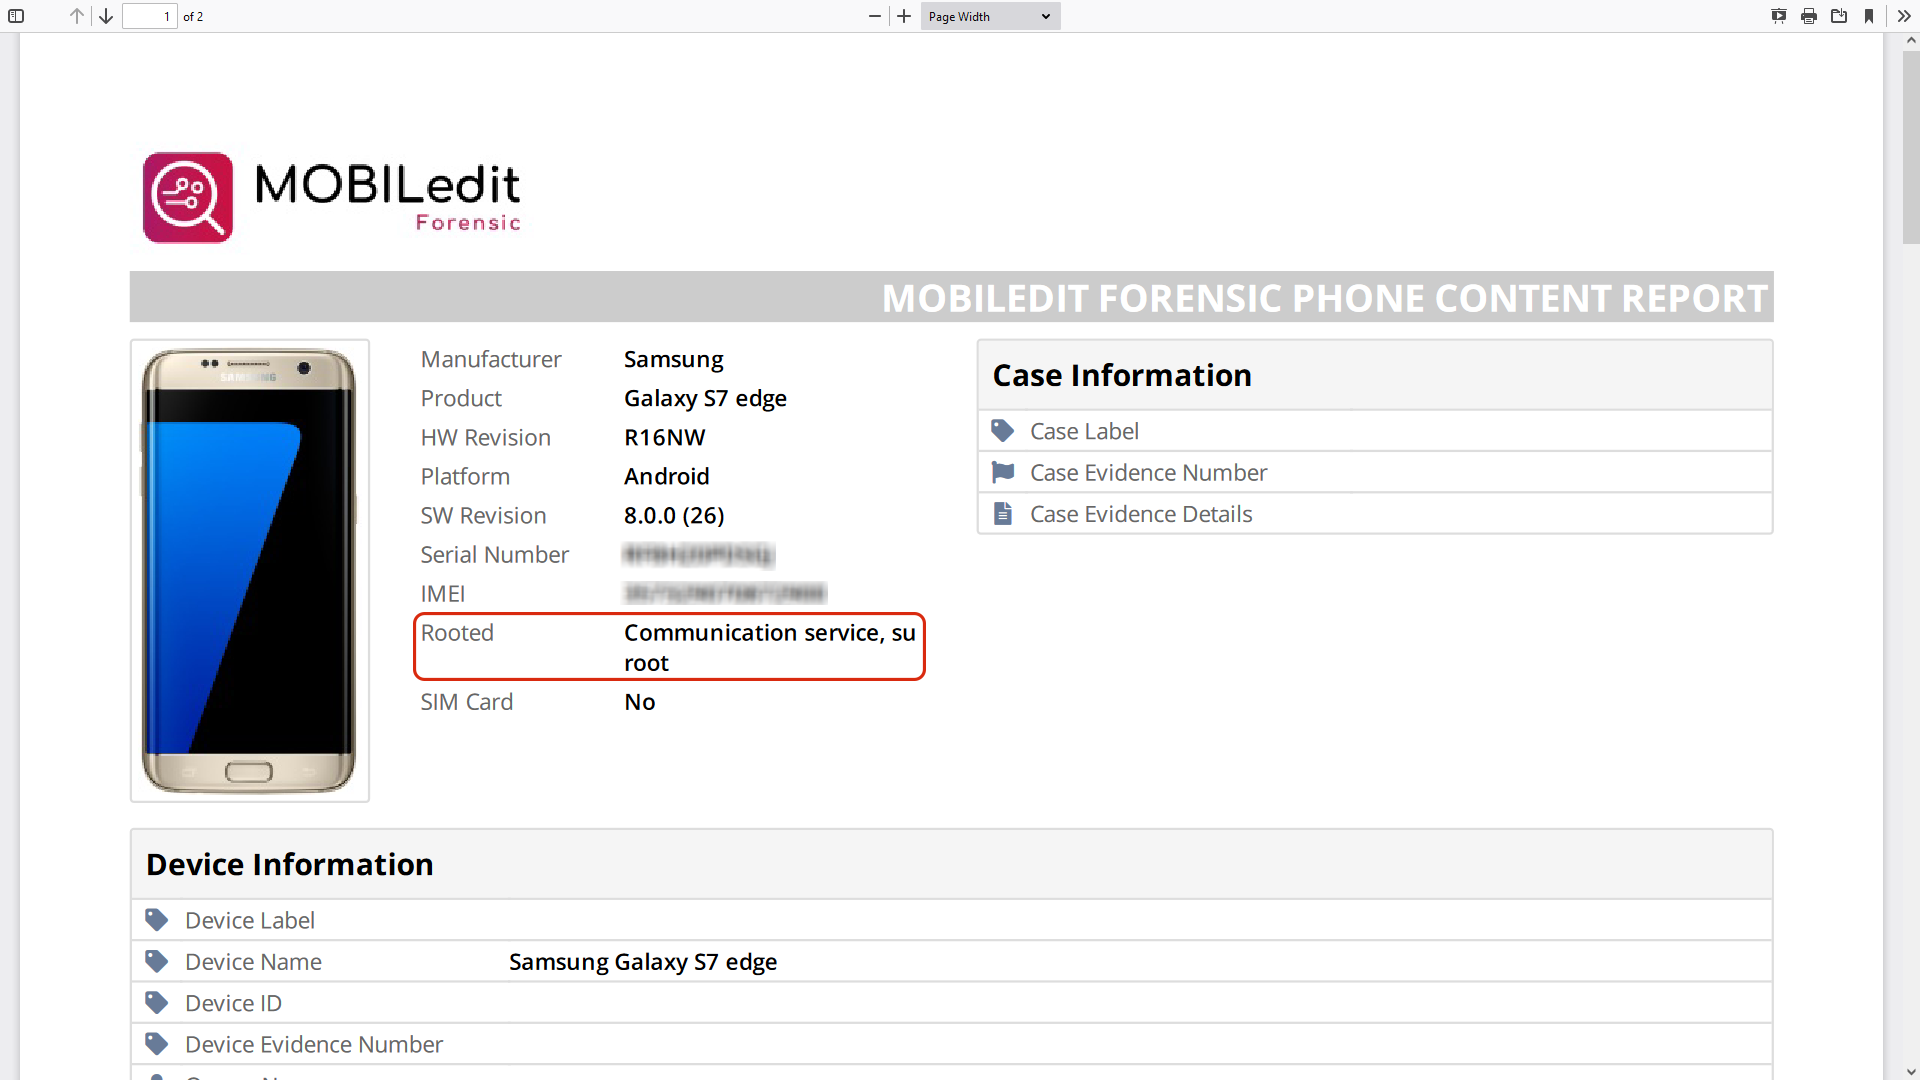Go to the previous page with up arrow
The height and width of the screenshot is (1080, 1920).
coord(76,16)
